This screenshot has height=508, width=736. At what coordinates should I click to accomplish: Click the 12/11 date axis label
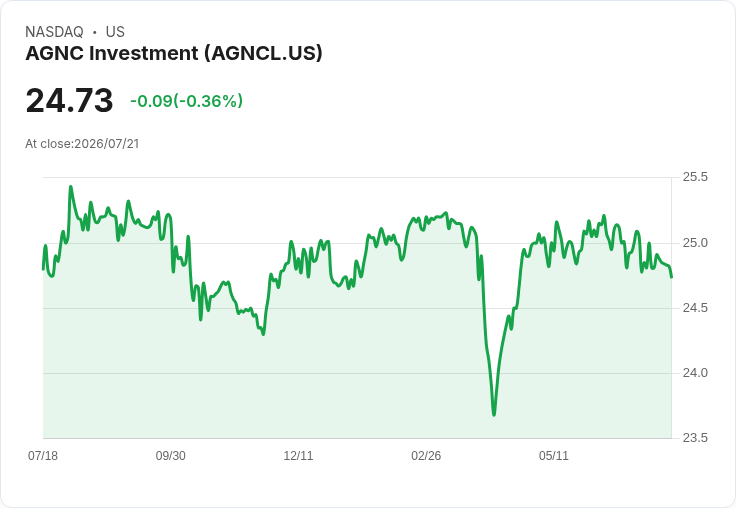coord(298,455)
